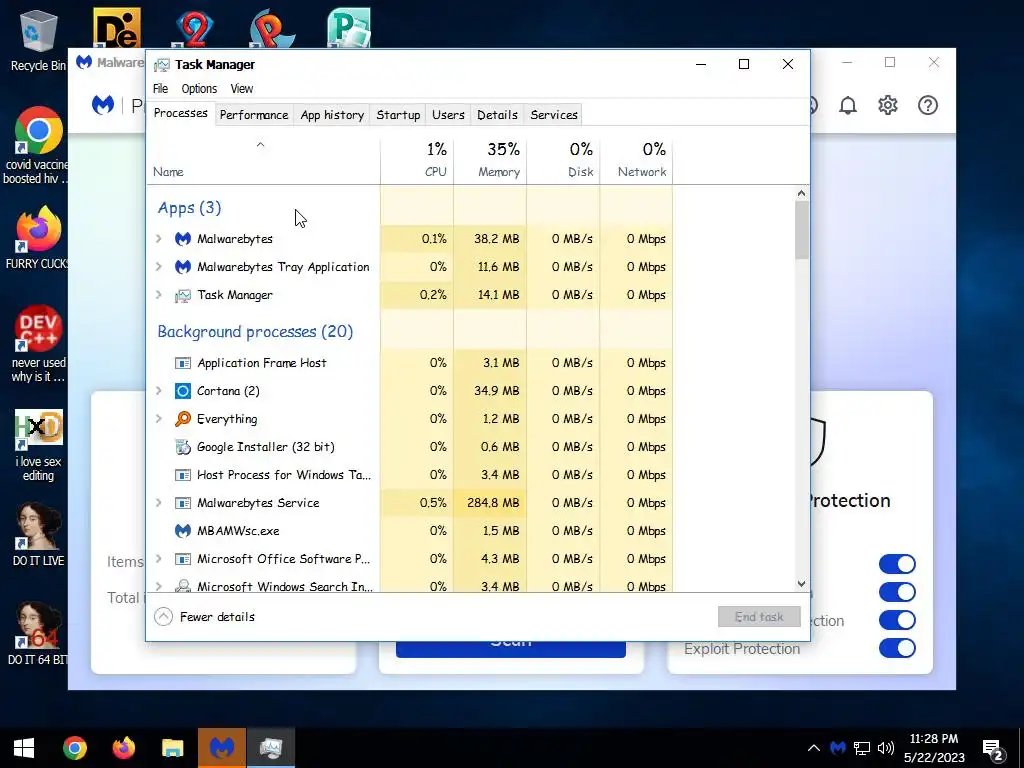This screenshot has height=768, width=1024.
Task: Switch to the App history tab
Action: [x=332, y=115]
